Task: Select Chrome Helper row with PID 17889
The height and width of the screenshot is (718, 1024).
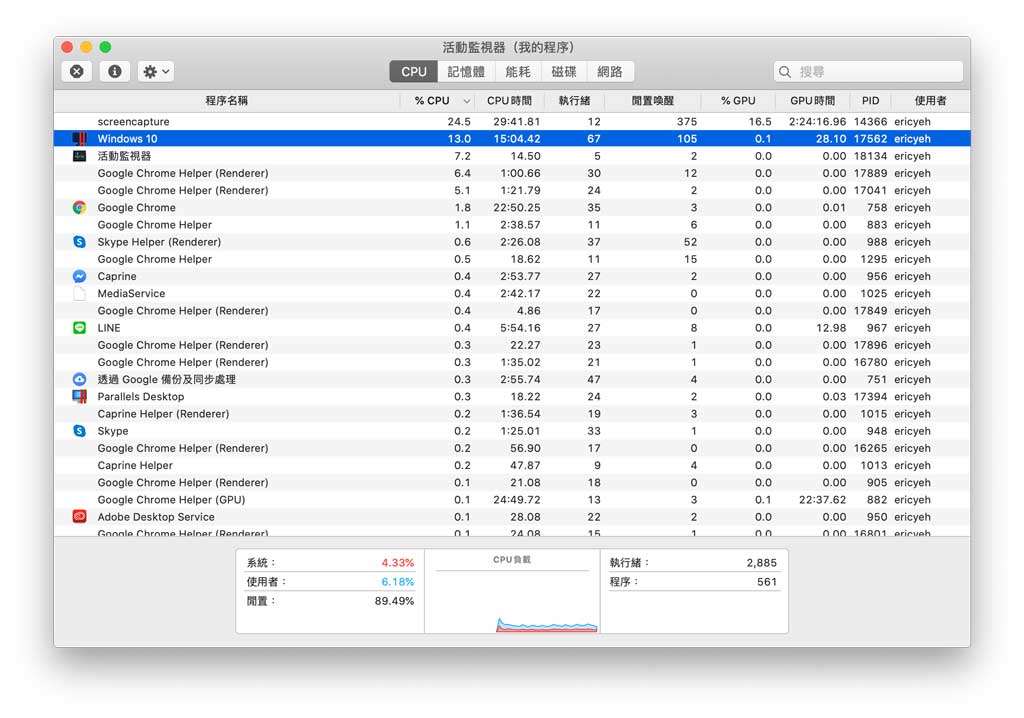Action: 512,173
